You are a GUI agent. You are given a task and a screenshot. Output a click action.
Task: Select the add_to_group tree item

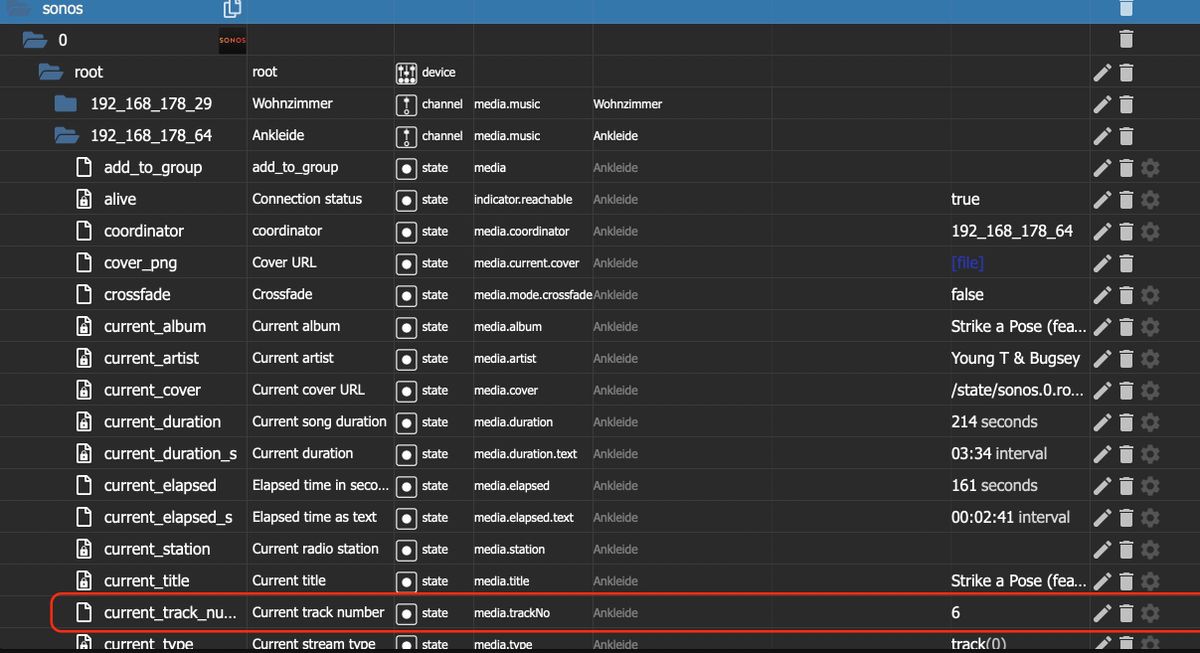point(153,168)
